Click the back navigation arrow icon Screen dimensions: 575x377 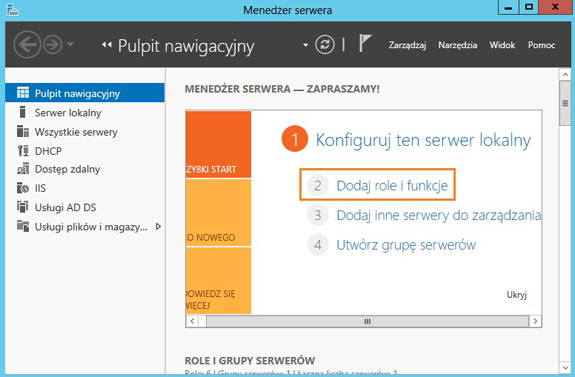click(27, 45)
